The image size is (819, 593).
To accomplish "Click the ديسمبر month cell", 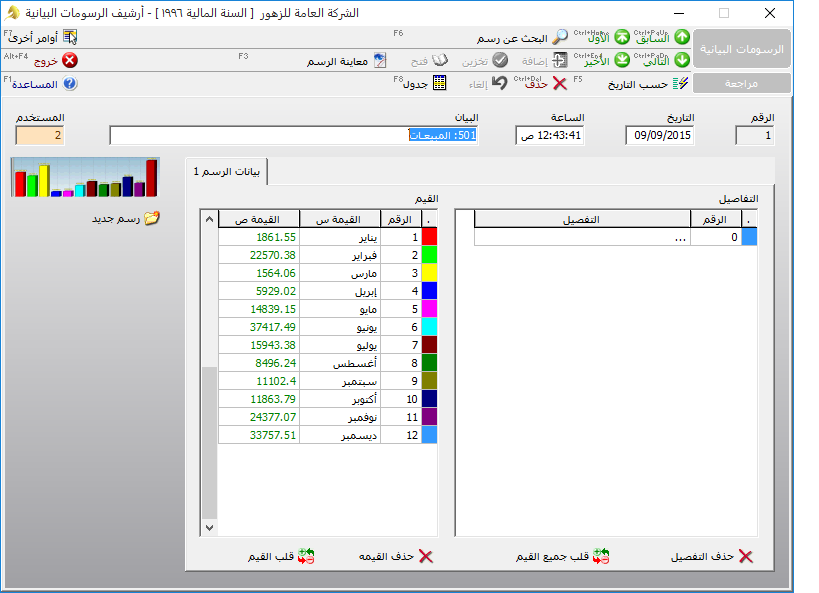I will pos(341,435).
